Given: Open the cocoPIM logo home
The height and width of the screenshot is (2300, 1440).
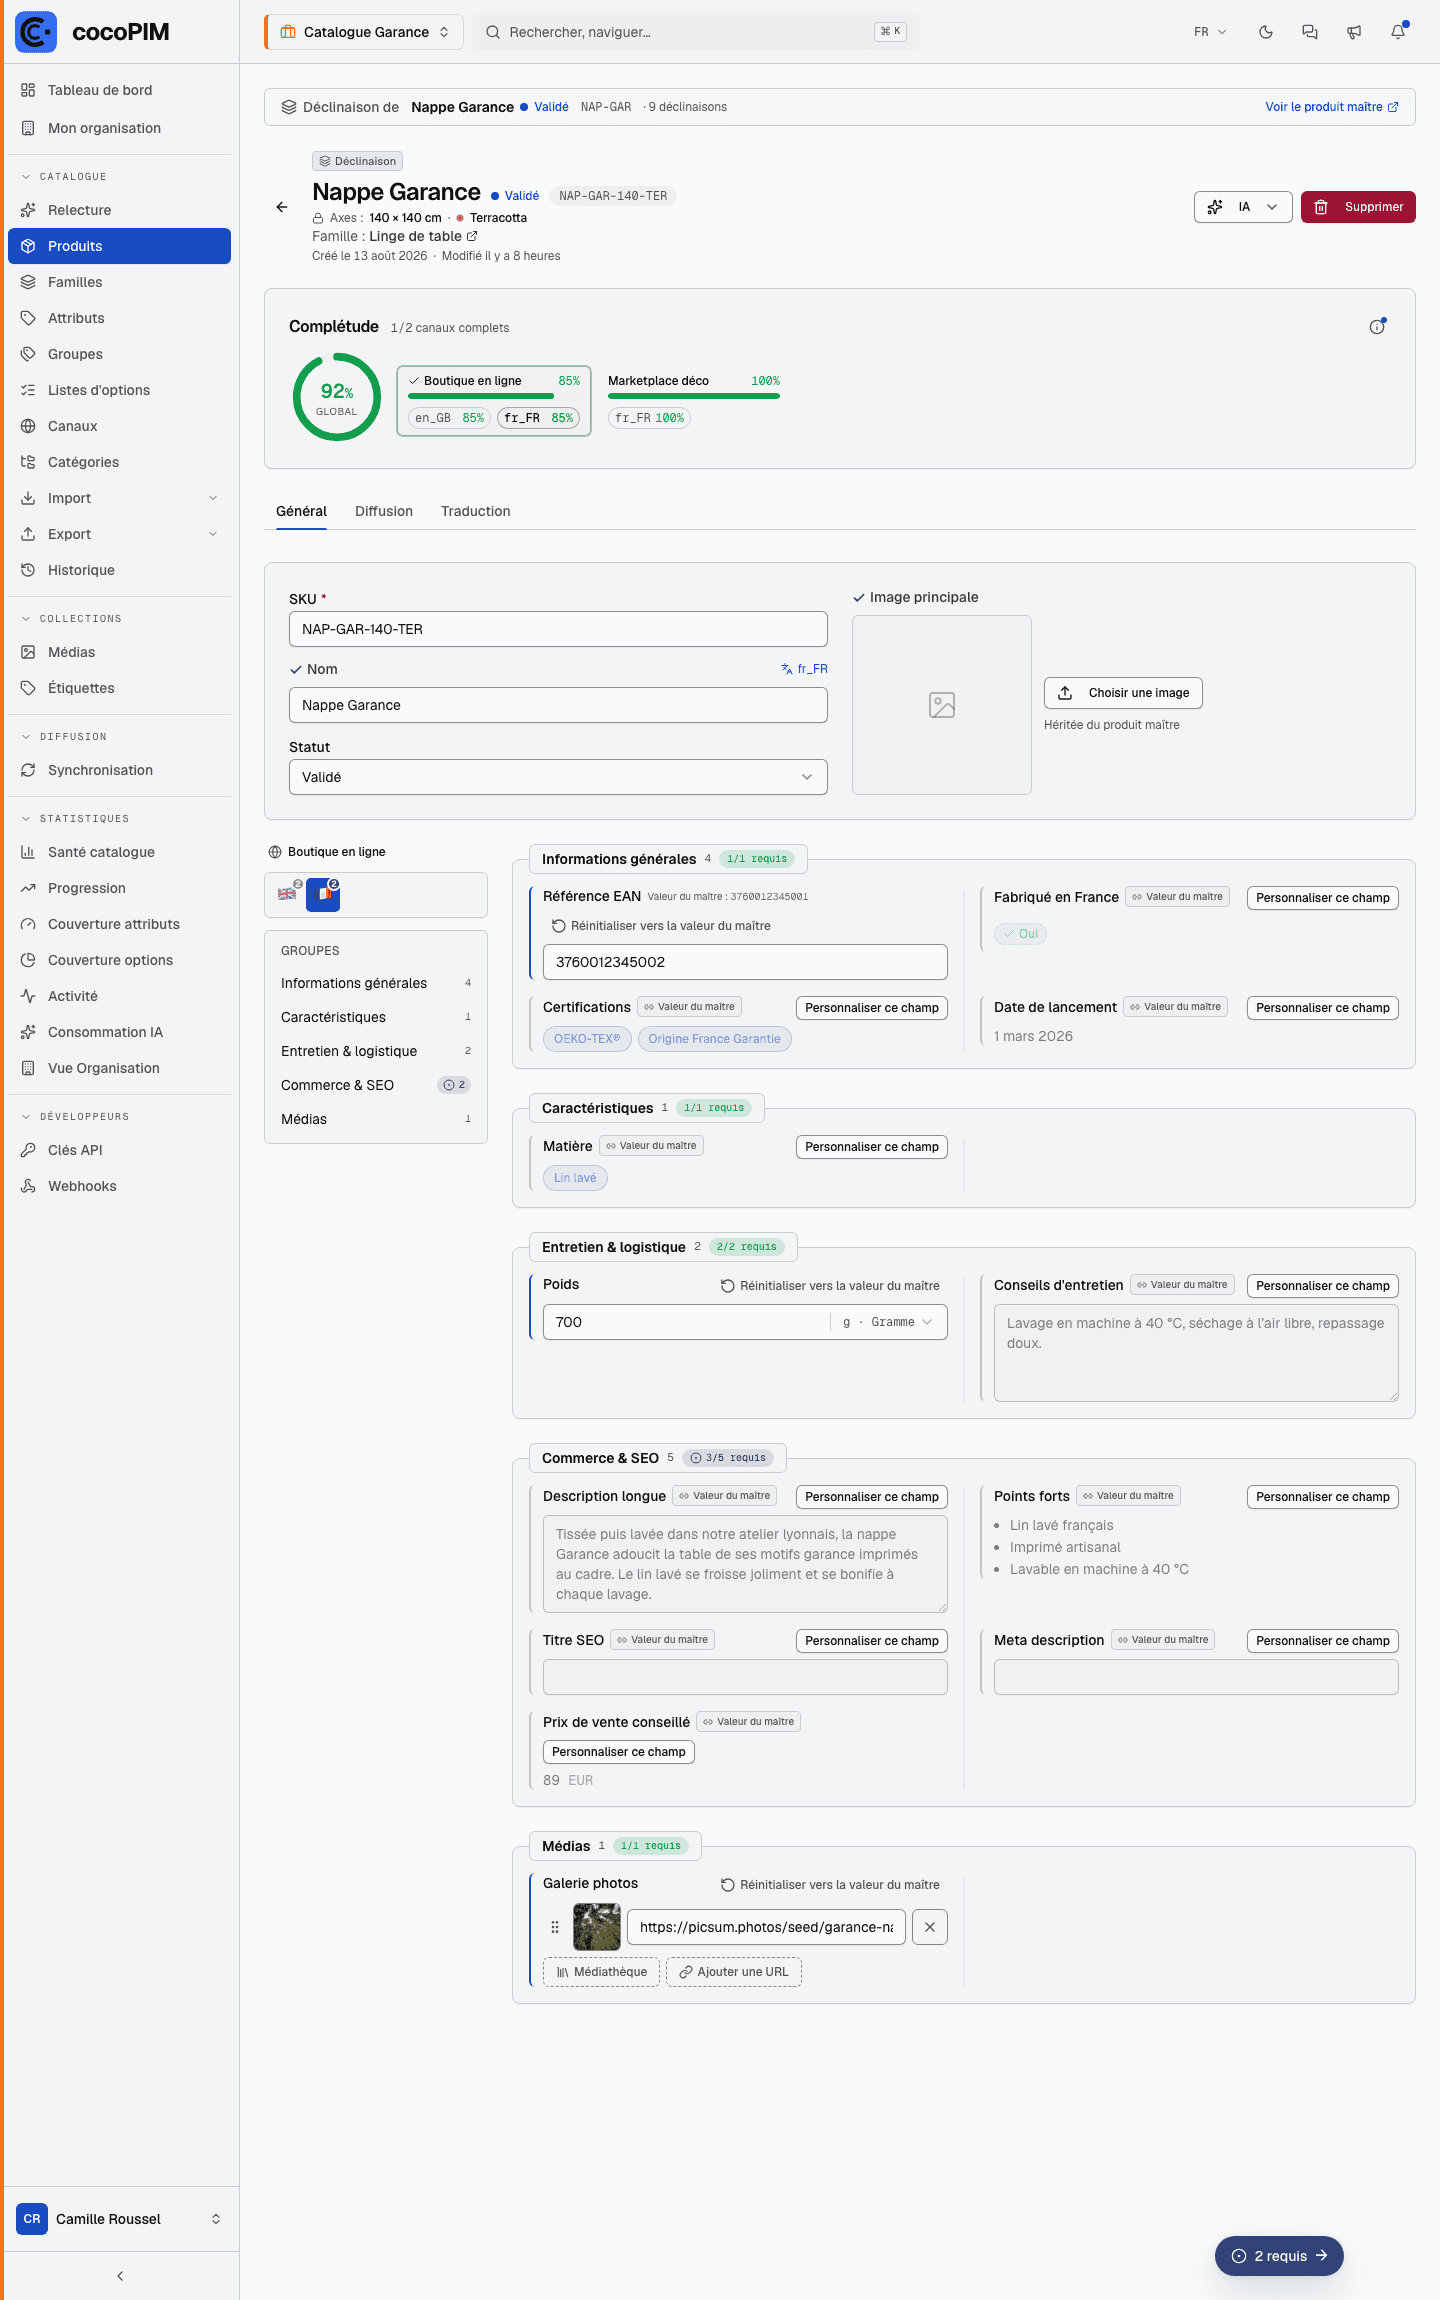Looking at the screenshot, I should click(93, 32).
